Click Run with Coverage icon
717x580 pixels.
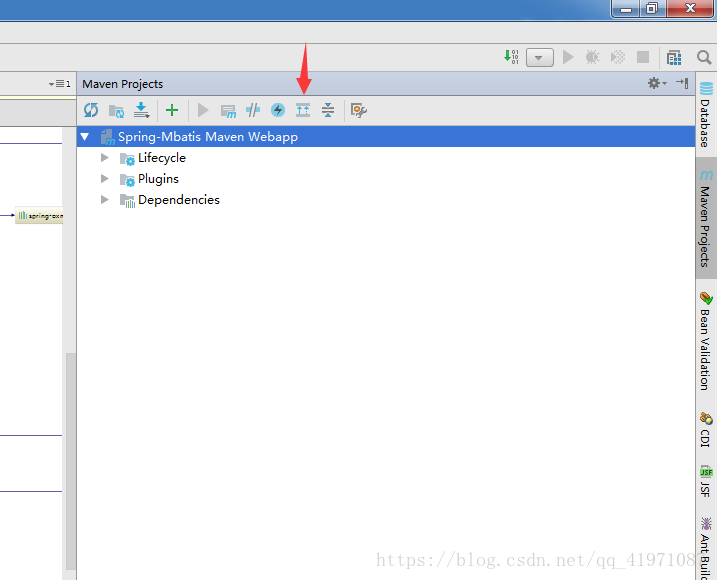pos(618,57)
